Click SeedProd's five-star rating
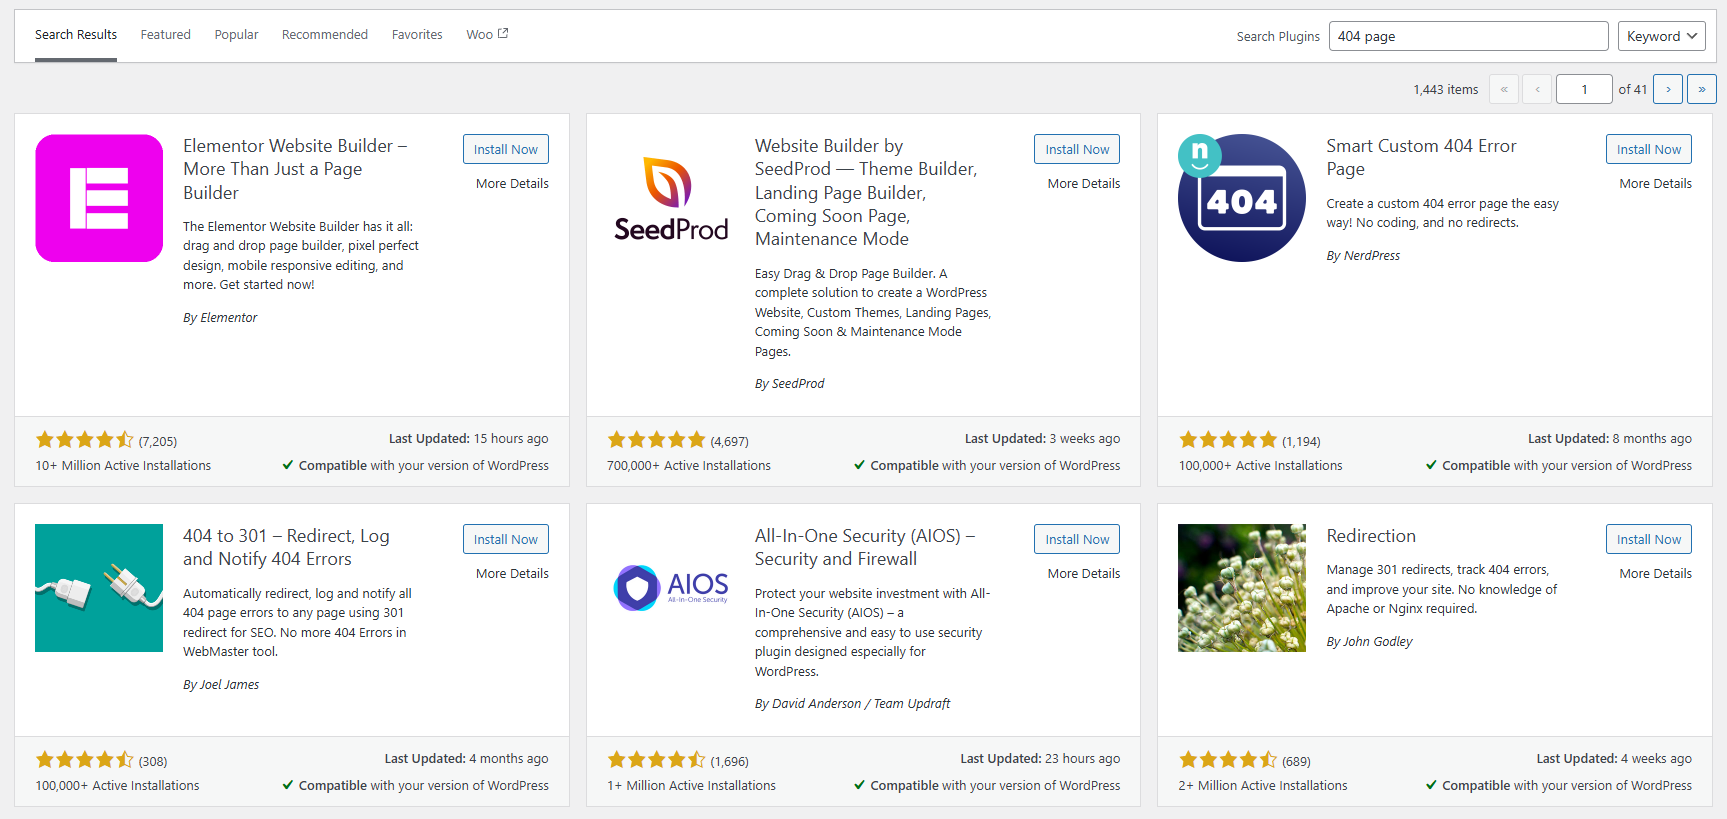1727x819 pixels. (657, 440)
